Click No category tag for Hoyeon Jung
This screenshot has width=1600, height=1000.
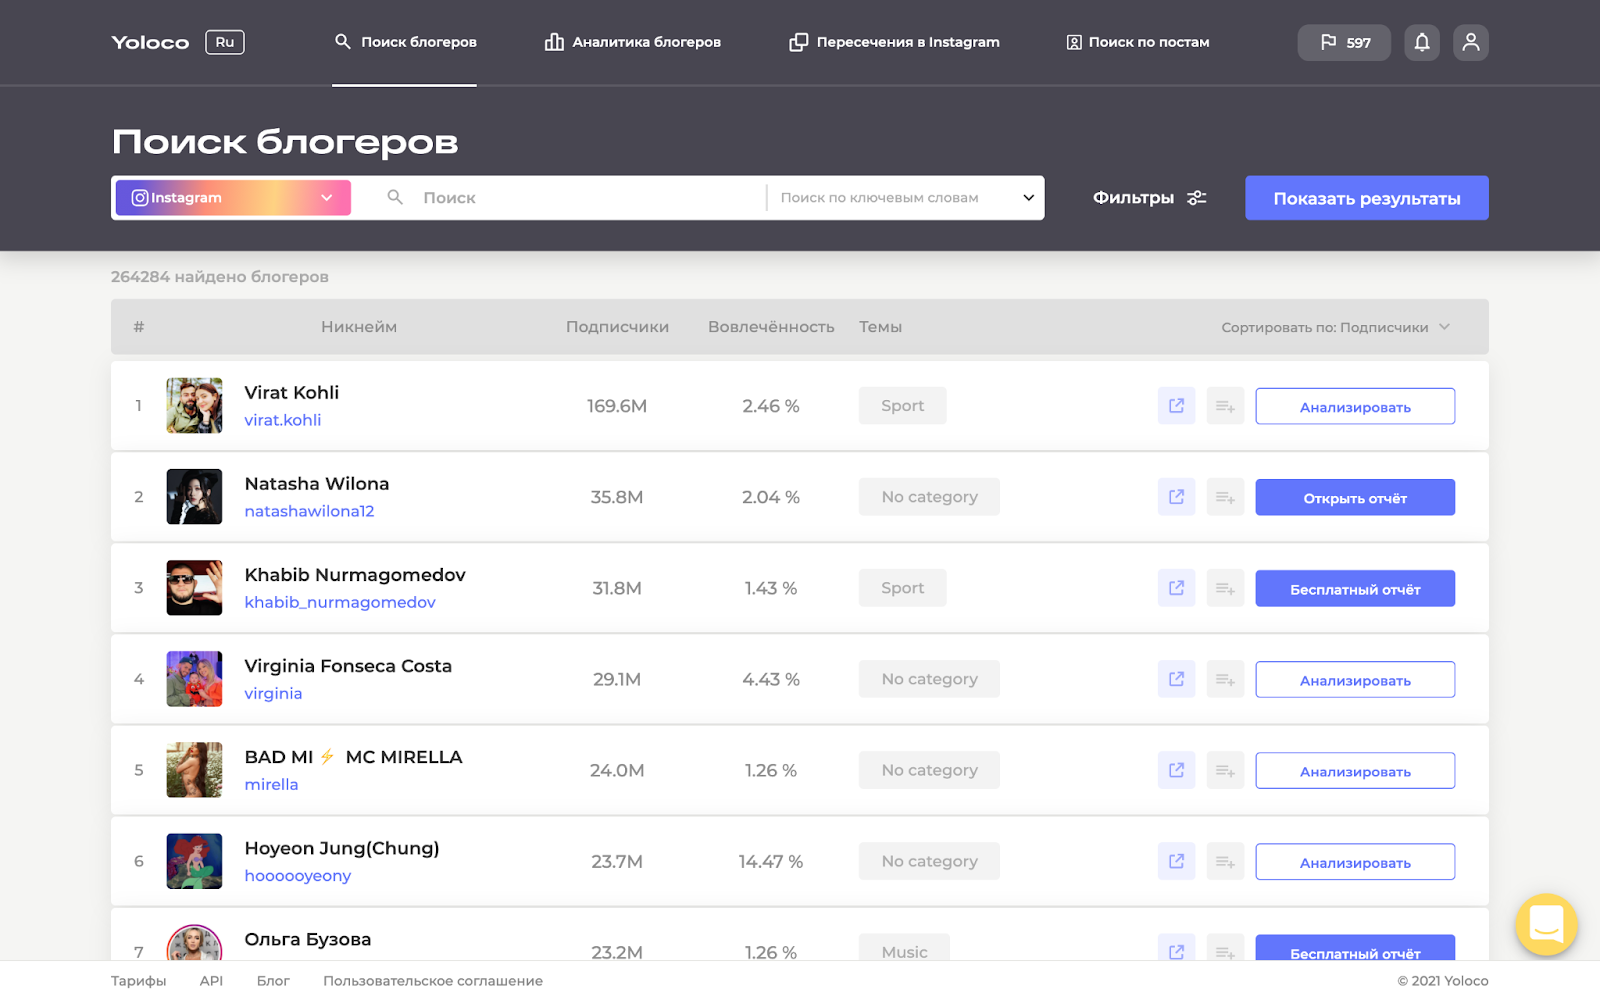(929, 861)
